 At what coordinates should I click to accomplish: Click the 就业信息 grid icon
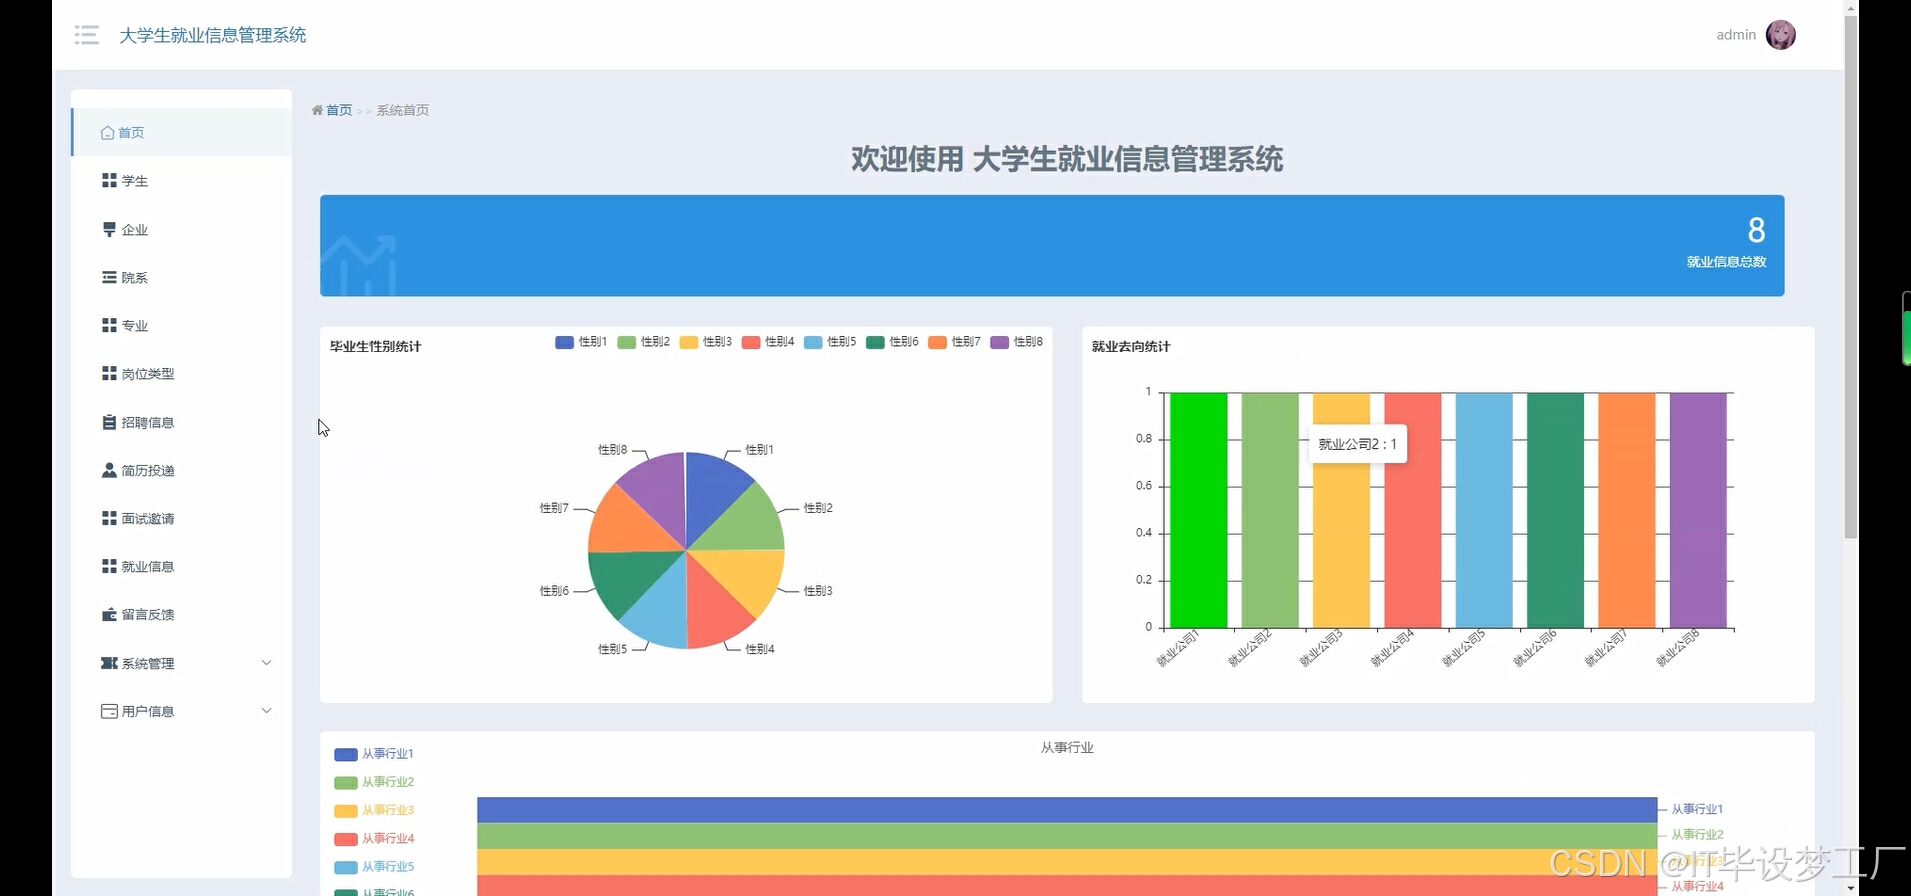(109, 566)
